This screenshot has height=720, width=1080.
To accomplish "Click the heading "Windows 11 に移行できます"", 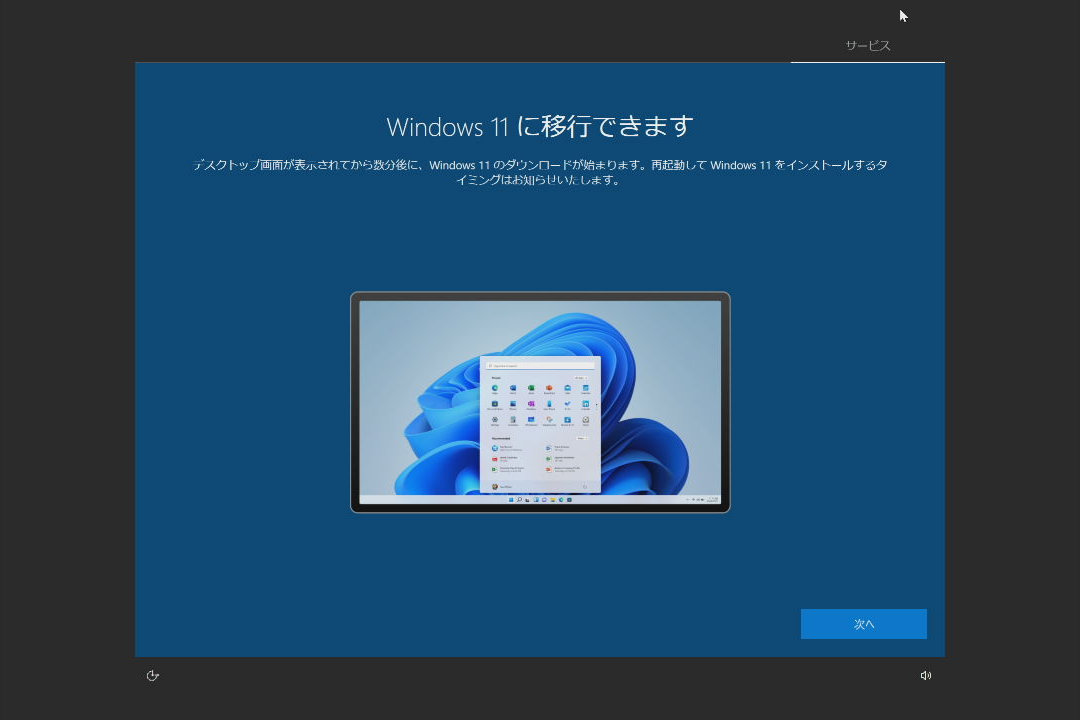I will tap(540, 126).
